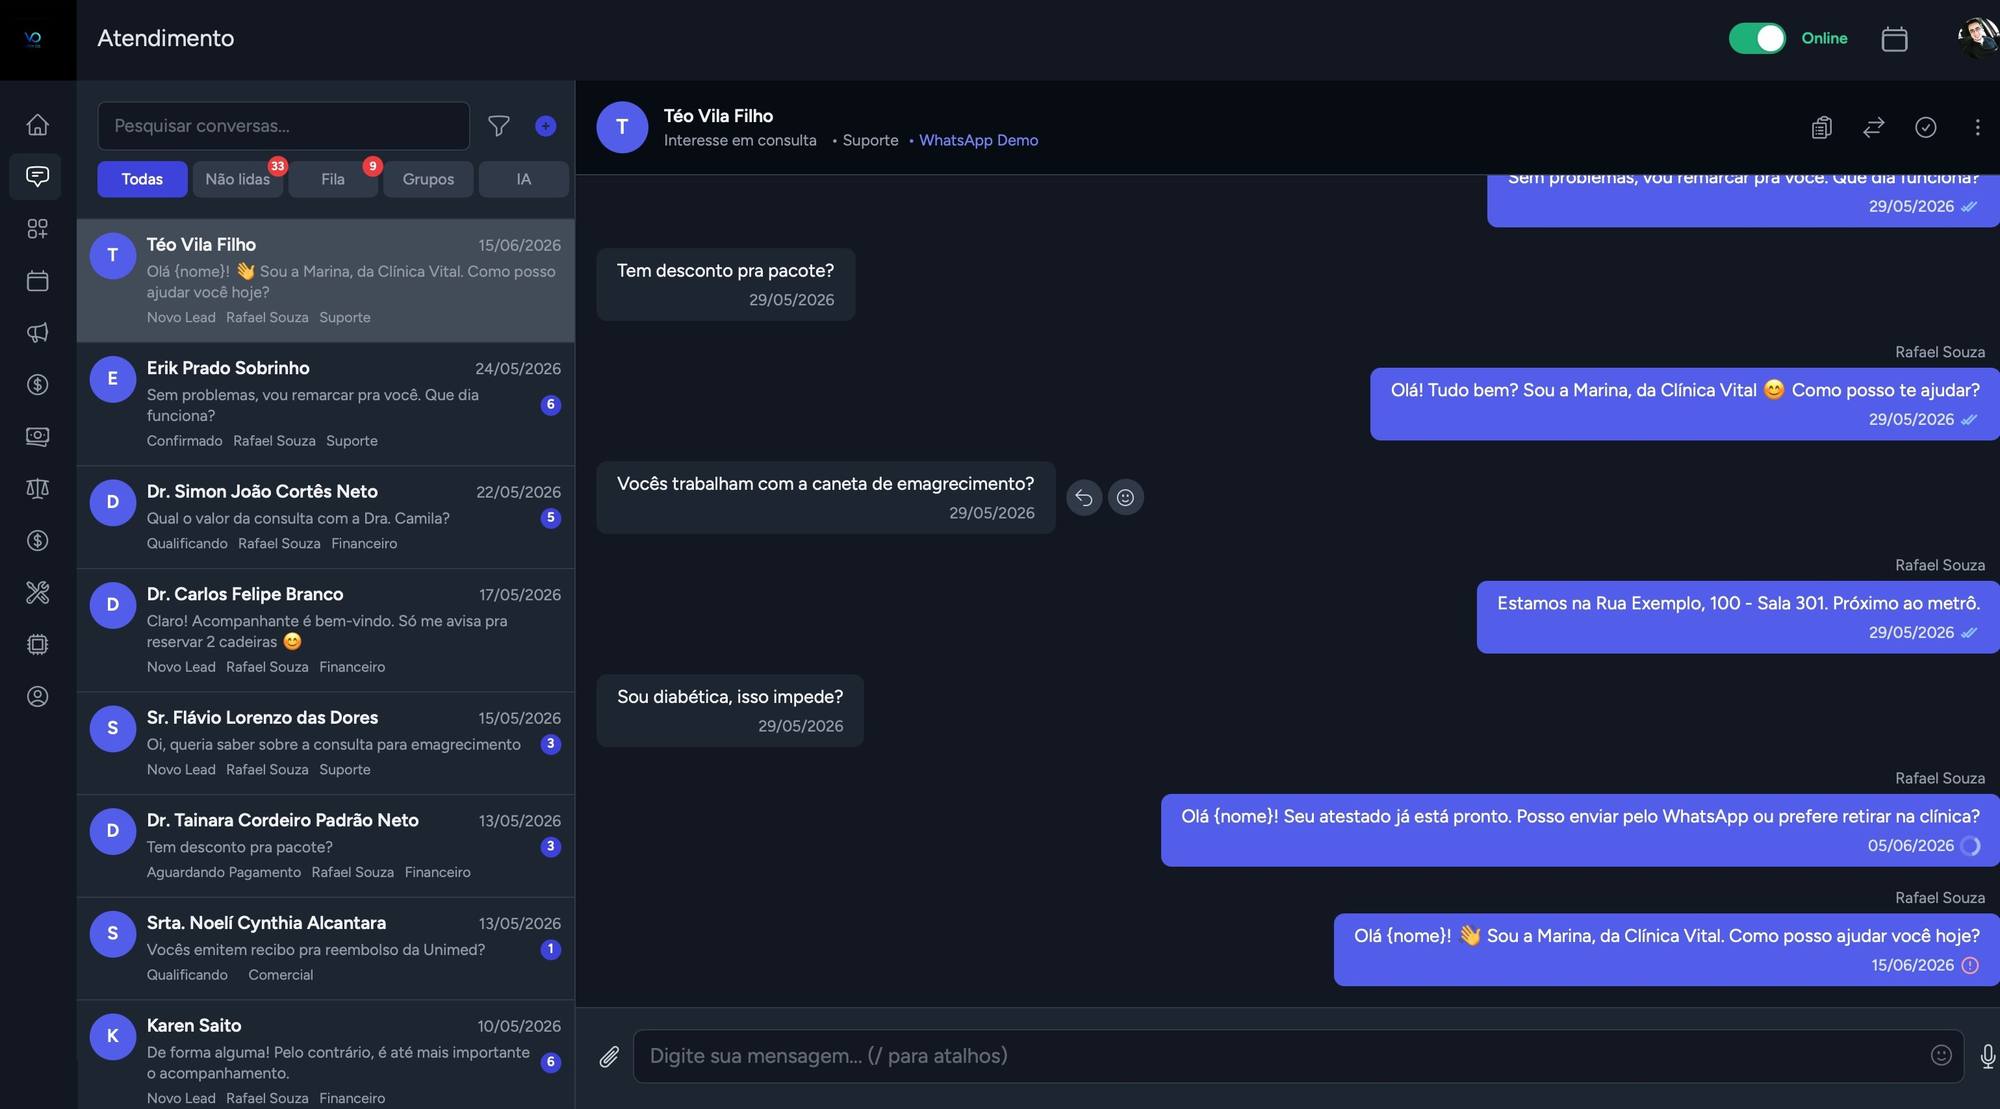The height and width of the screenshot is (1109, 2000).
Task: Switch to the Não lidas tab
Action: point(237,179)
